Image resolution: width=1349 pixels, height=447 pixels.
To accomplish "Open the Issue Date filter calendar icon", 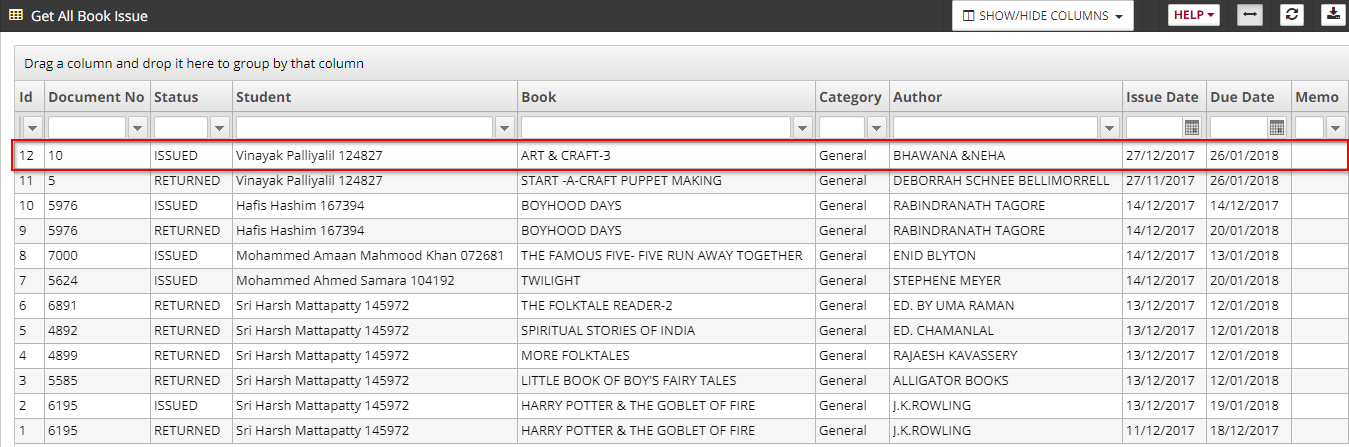I will (x=1192, y=127).
